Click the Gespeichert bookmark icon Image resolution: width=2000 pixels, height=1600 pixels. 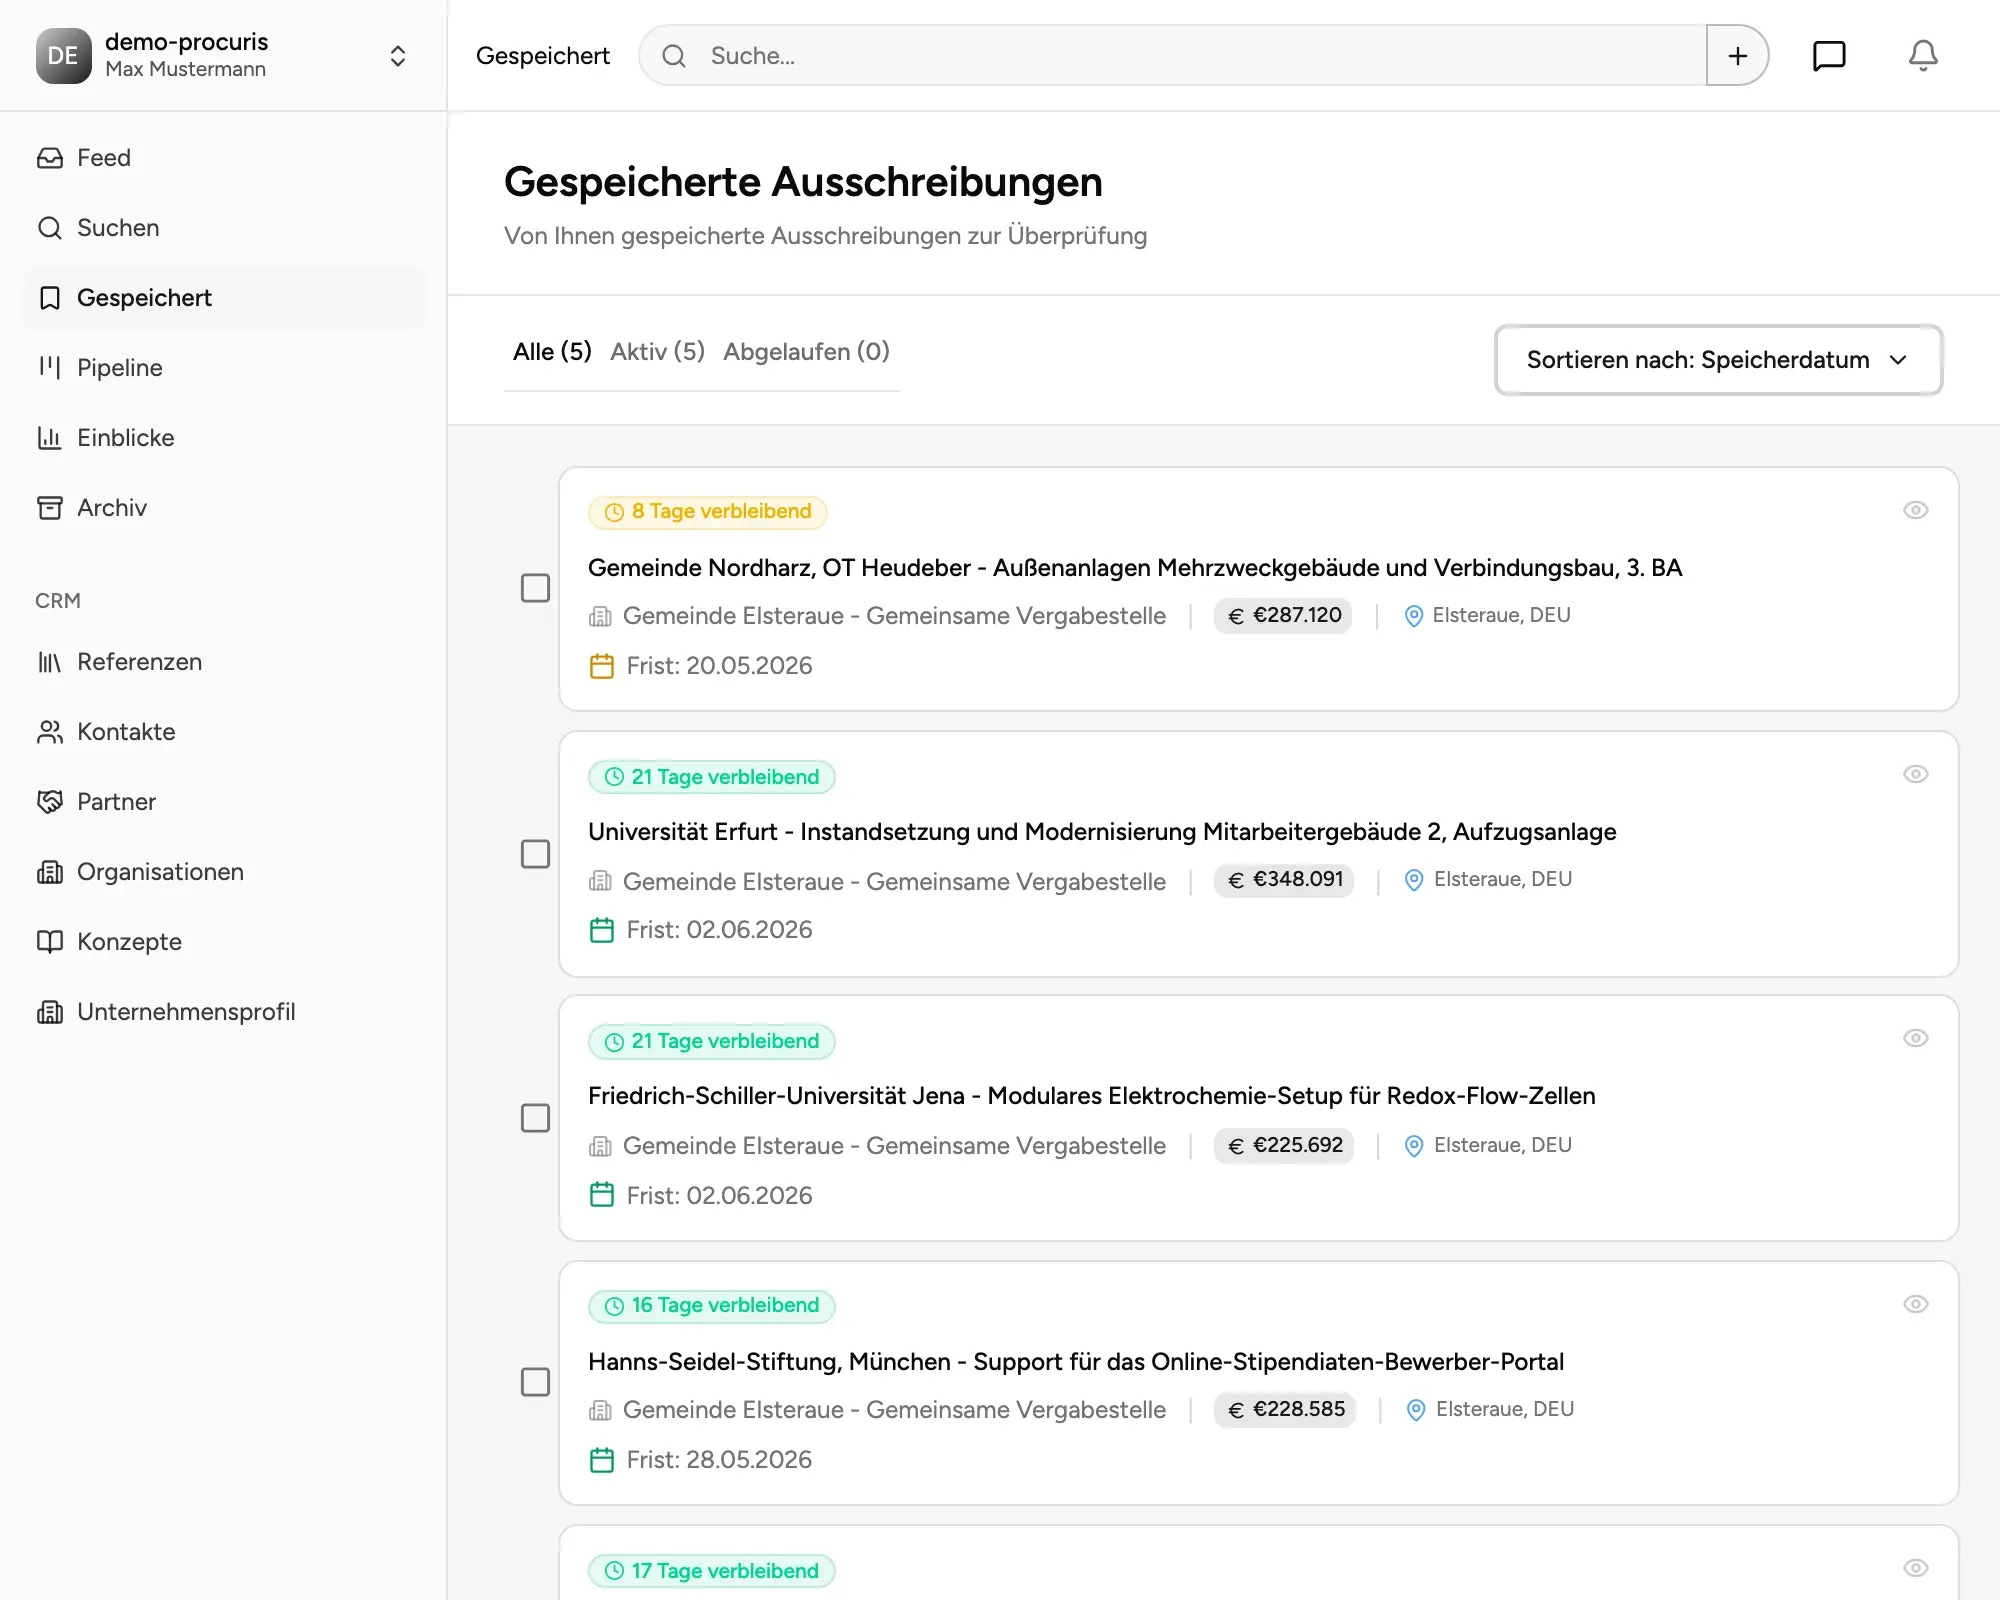tap(50, 298)
